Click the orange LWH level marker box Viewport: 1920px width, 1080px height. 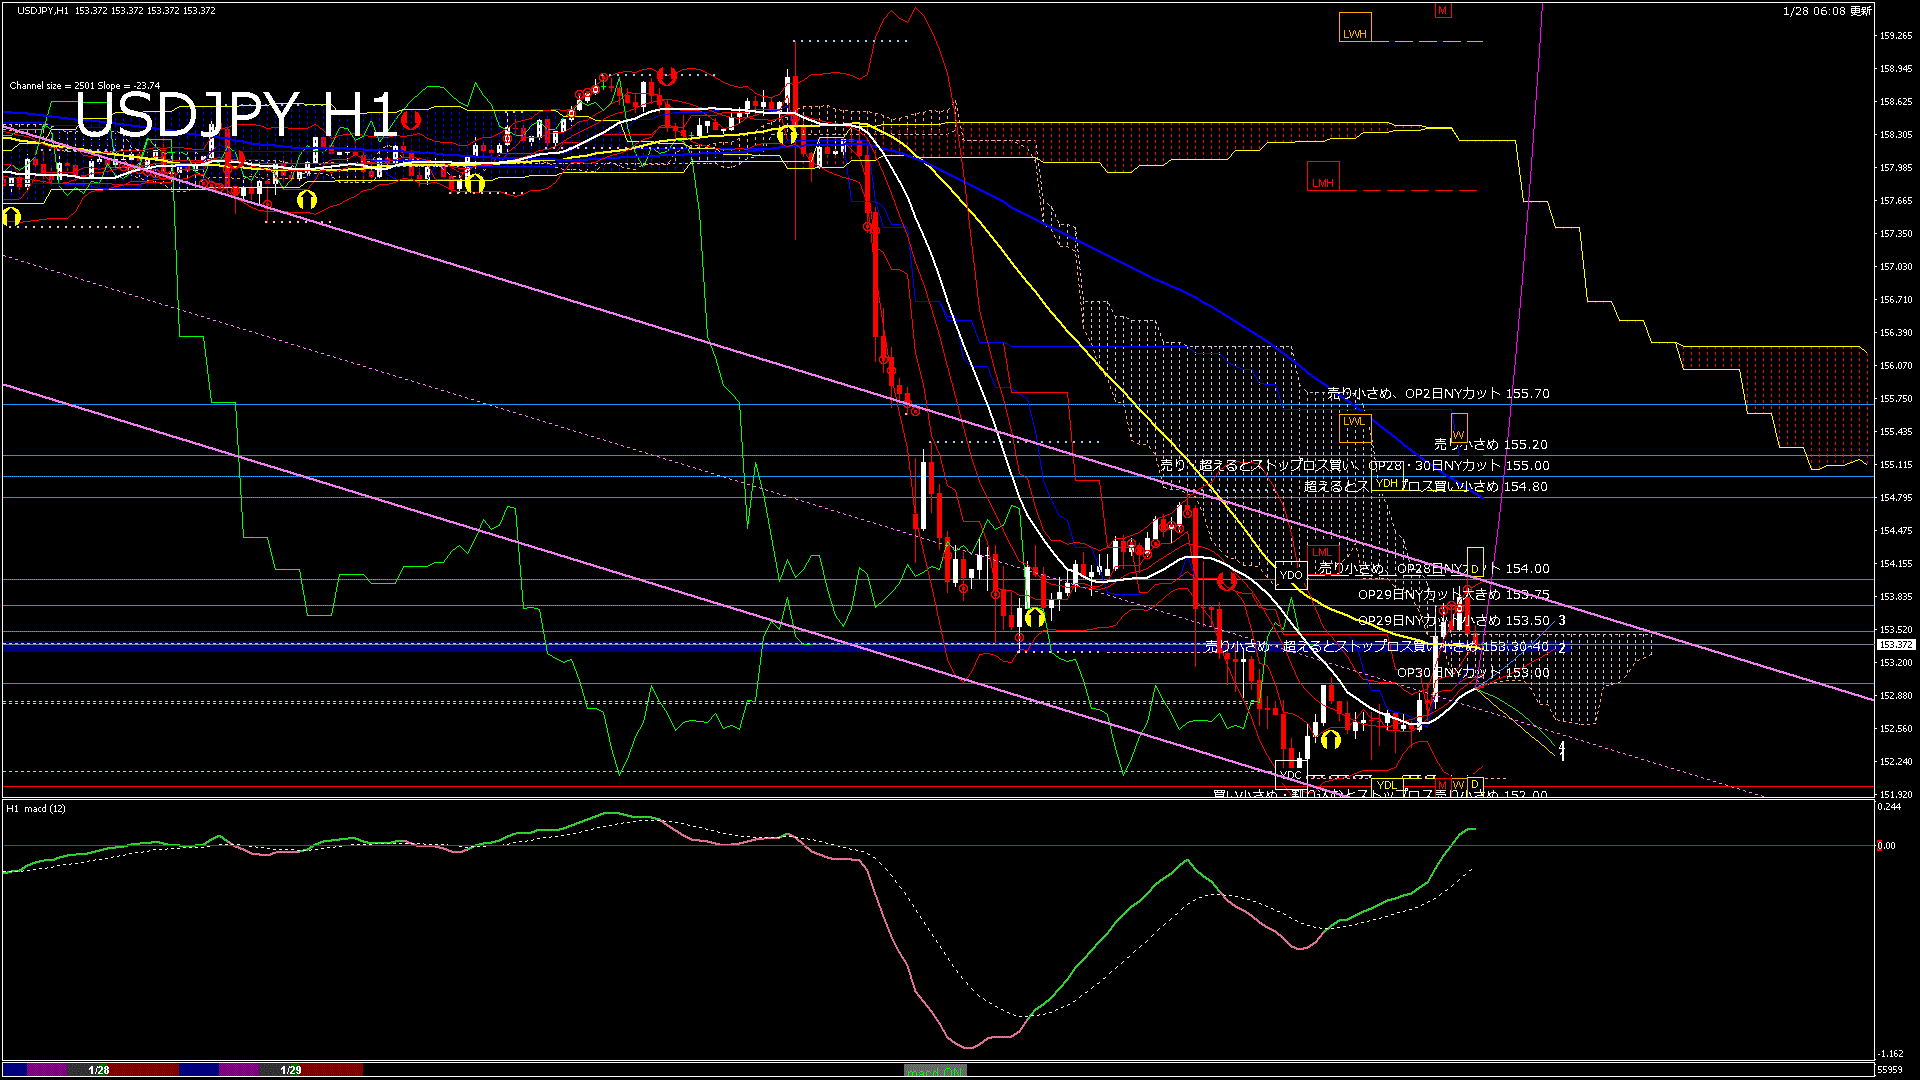point(1355,29)
